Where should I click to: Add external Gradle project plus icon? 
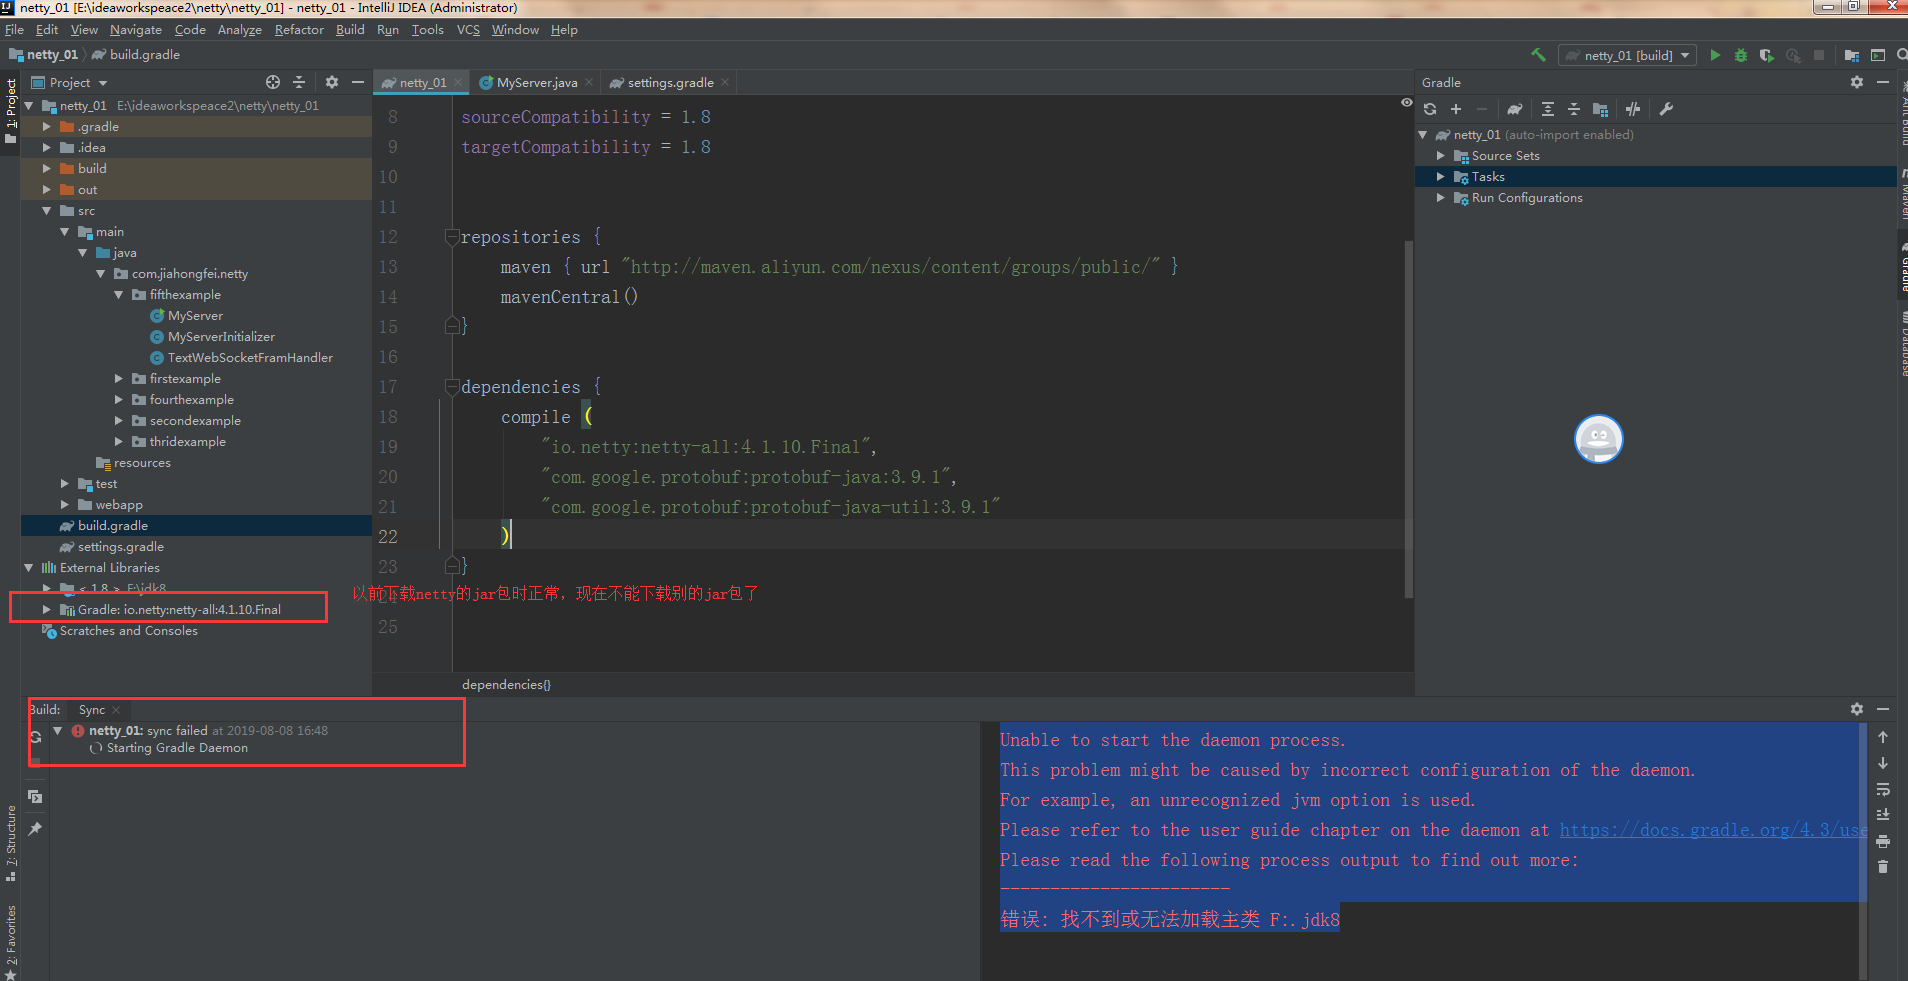pyautogui.click(x=1456, y=109)
